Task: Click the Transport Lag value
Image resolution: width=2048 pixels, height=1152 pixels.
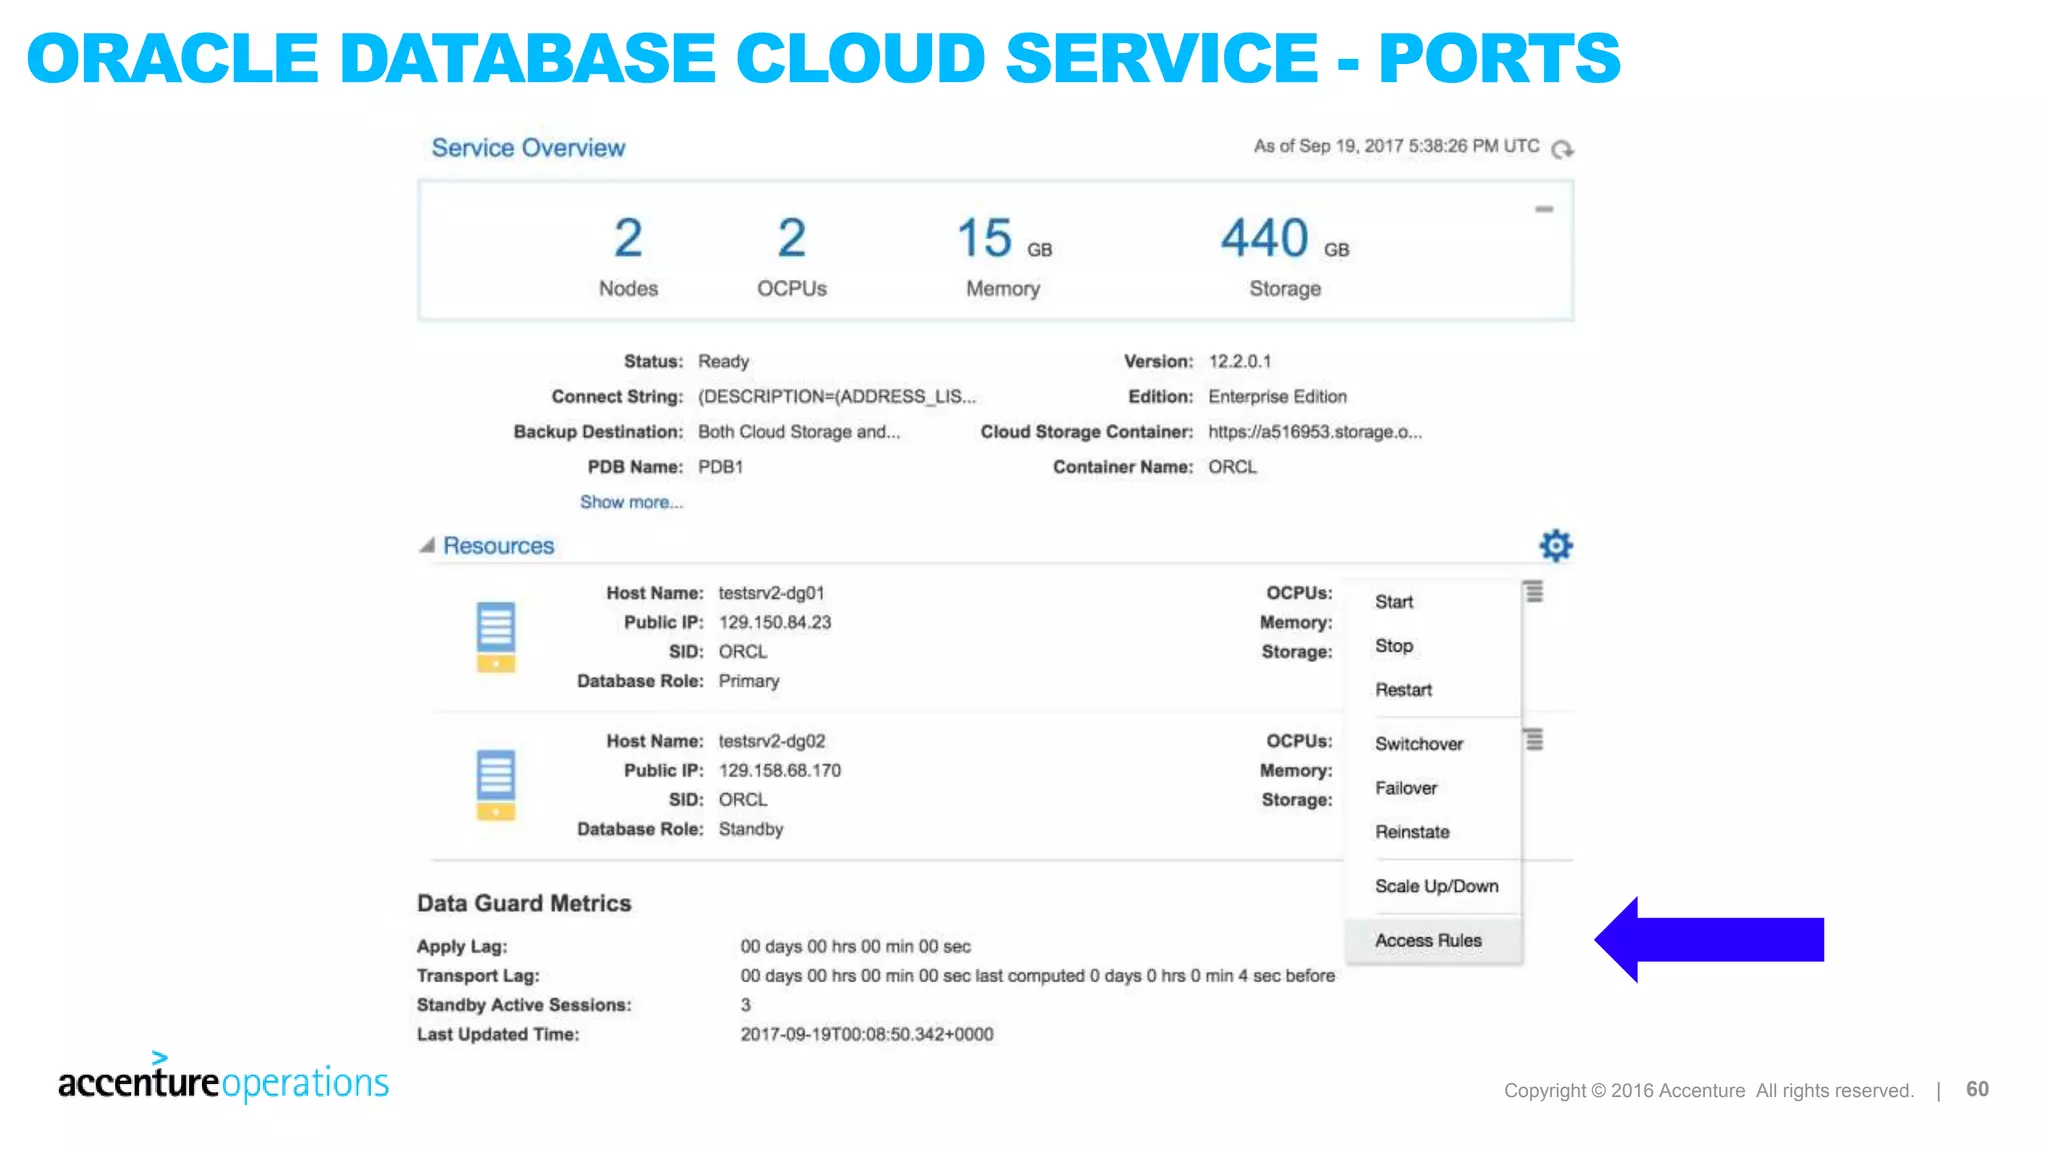Action: [x=1037, y=976]
